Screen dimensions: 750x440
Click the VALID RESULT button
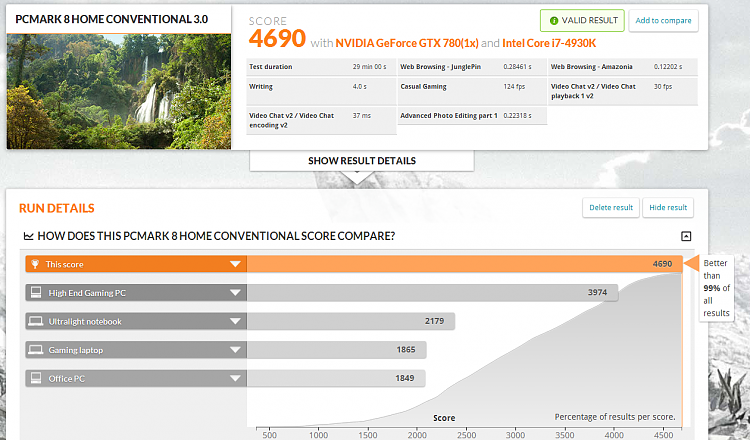[582, 21]
